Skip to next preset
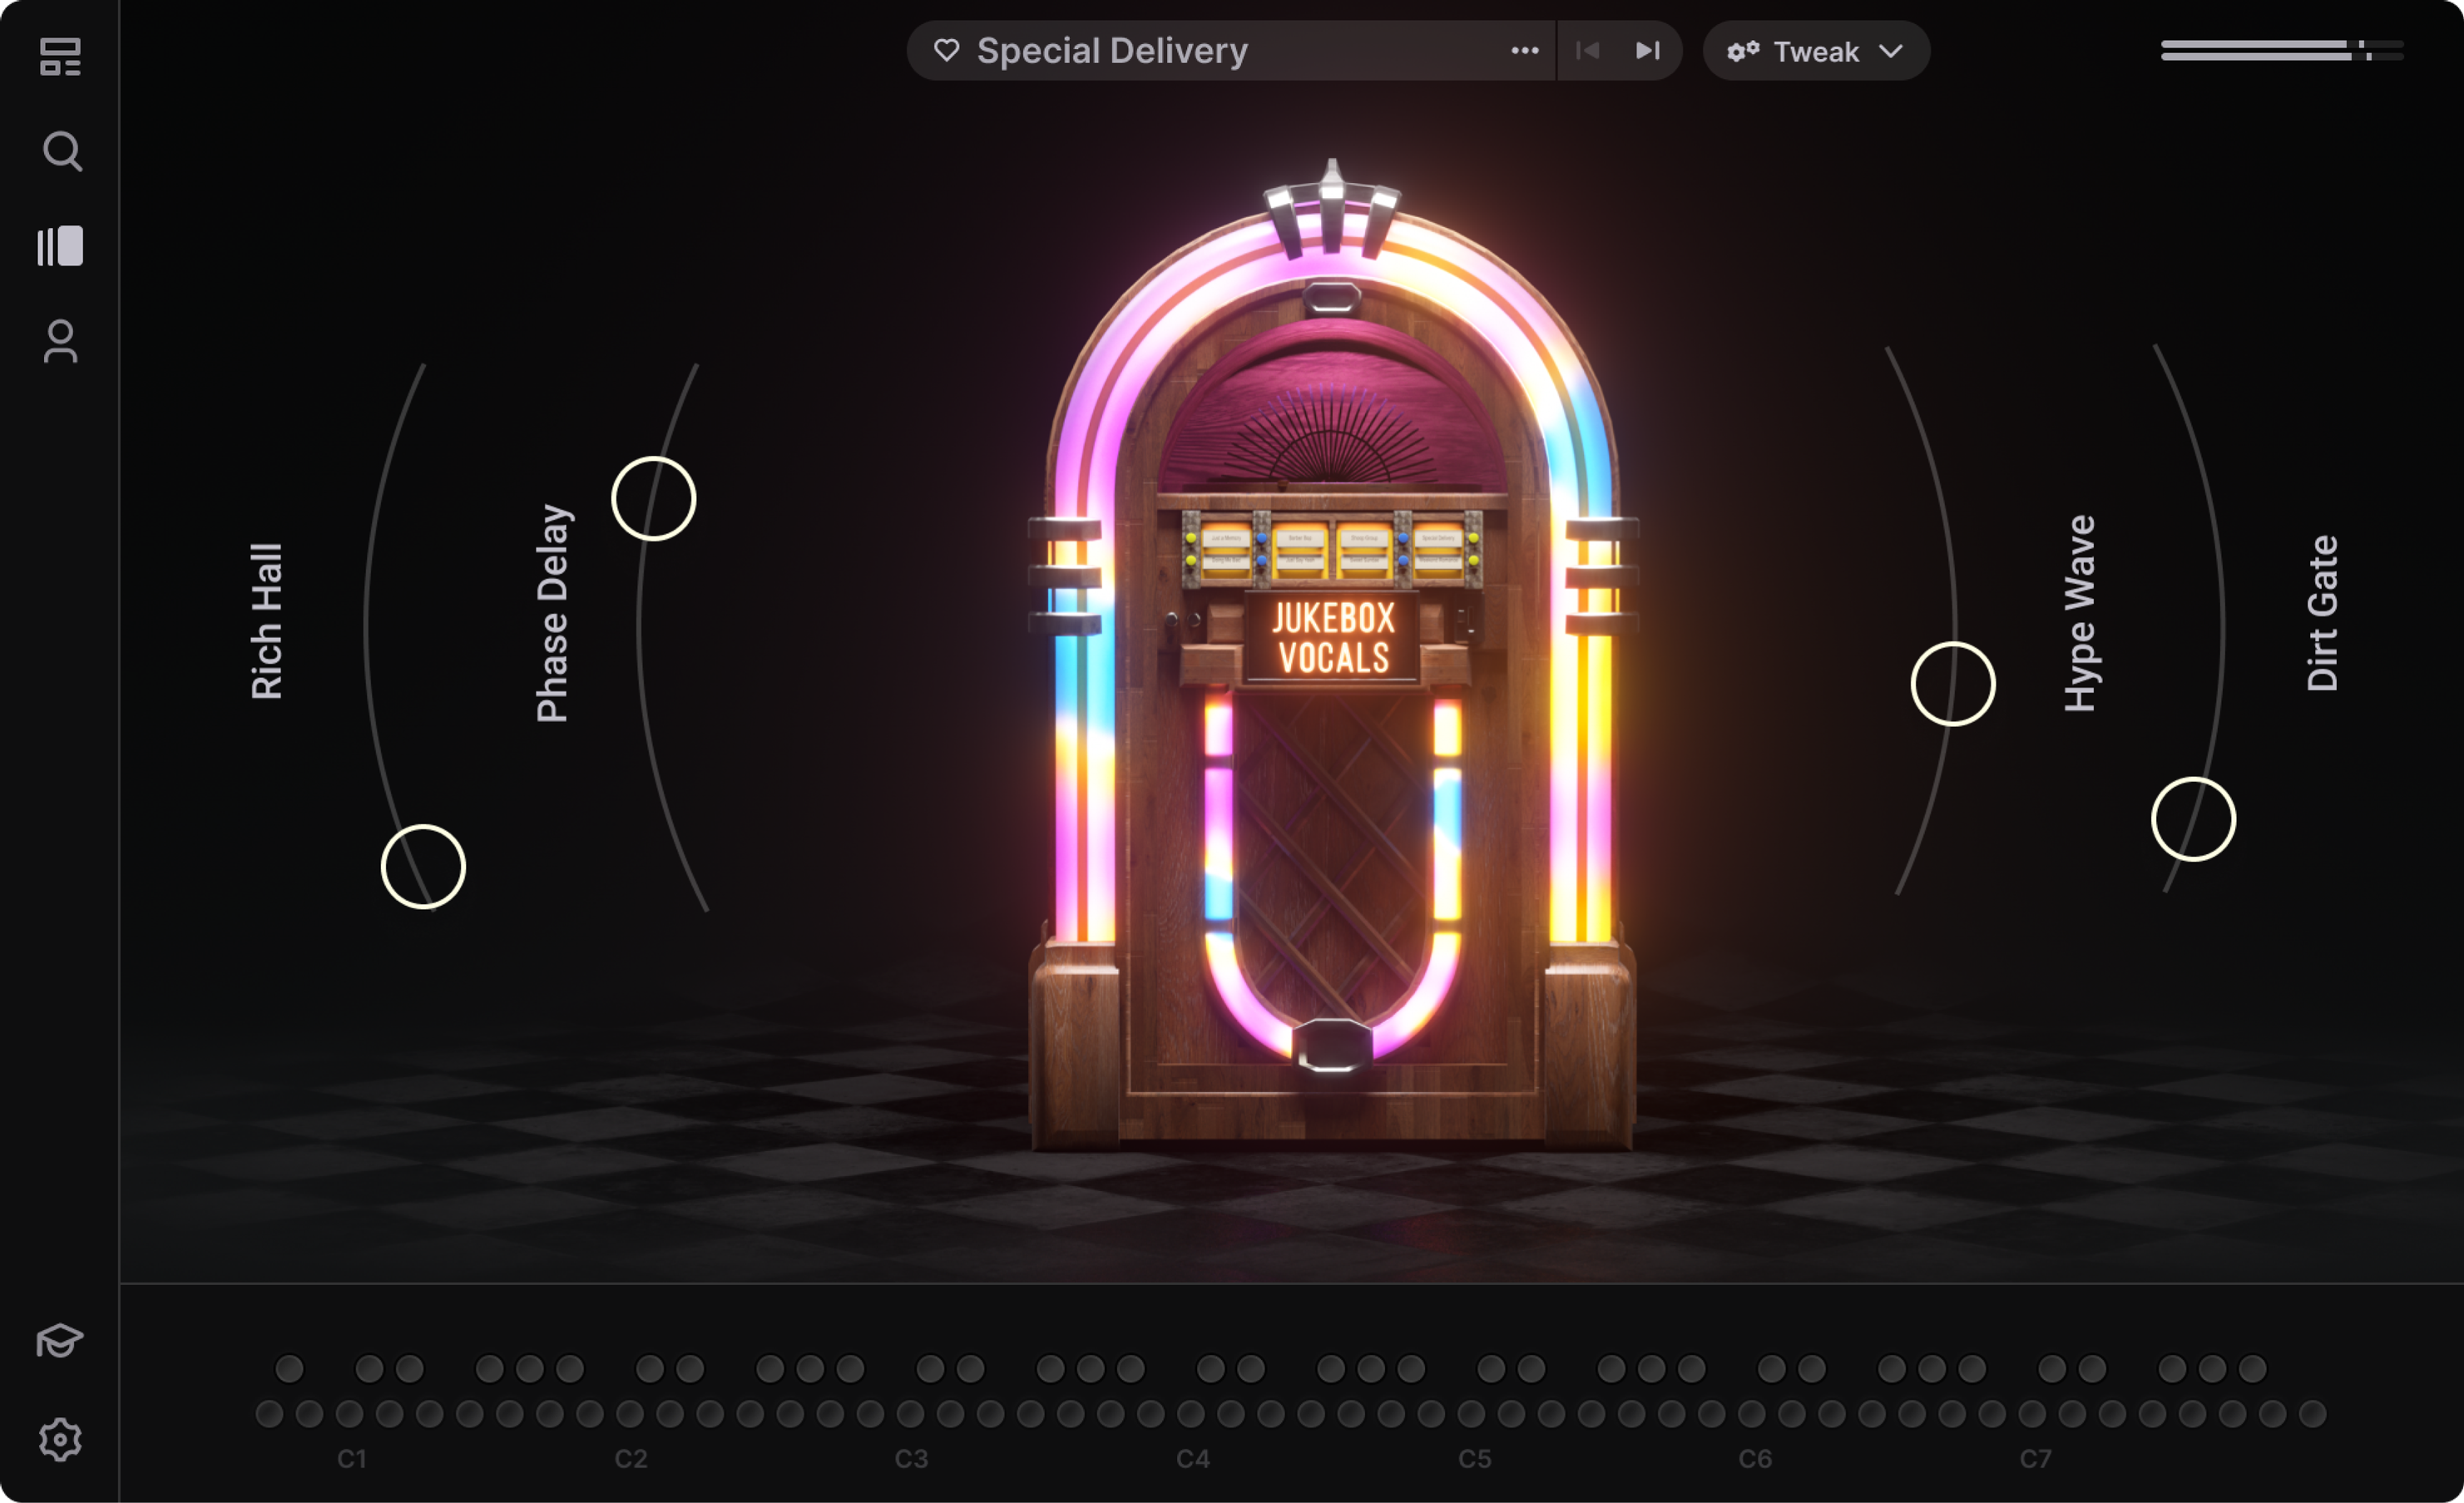The image size is (2464, 1503). pyautogui.click(x=1648, y=50)
